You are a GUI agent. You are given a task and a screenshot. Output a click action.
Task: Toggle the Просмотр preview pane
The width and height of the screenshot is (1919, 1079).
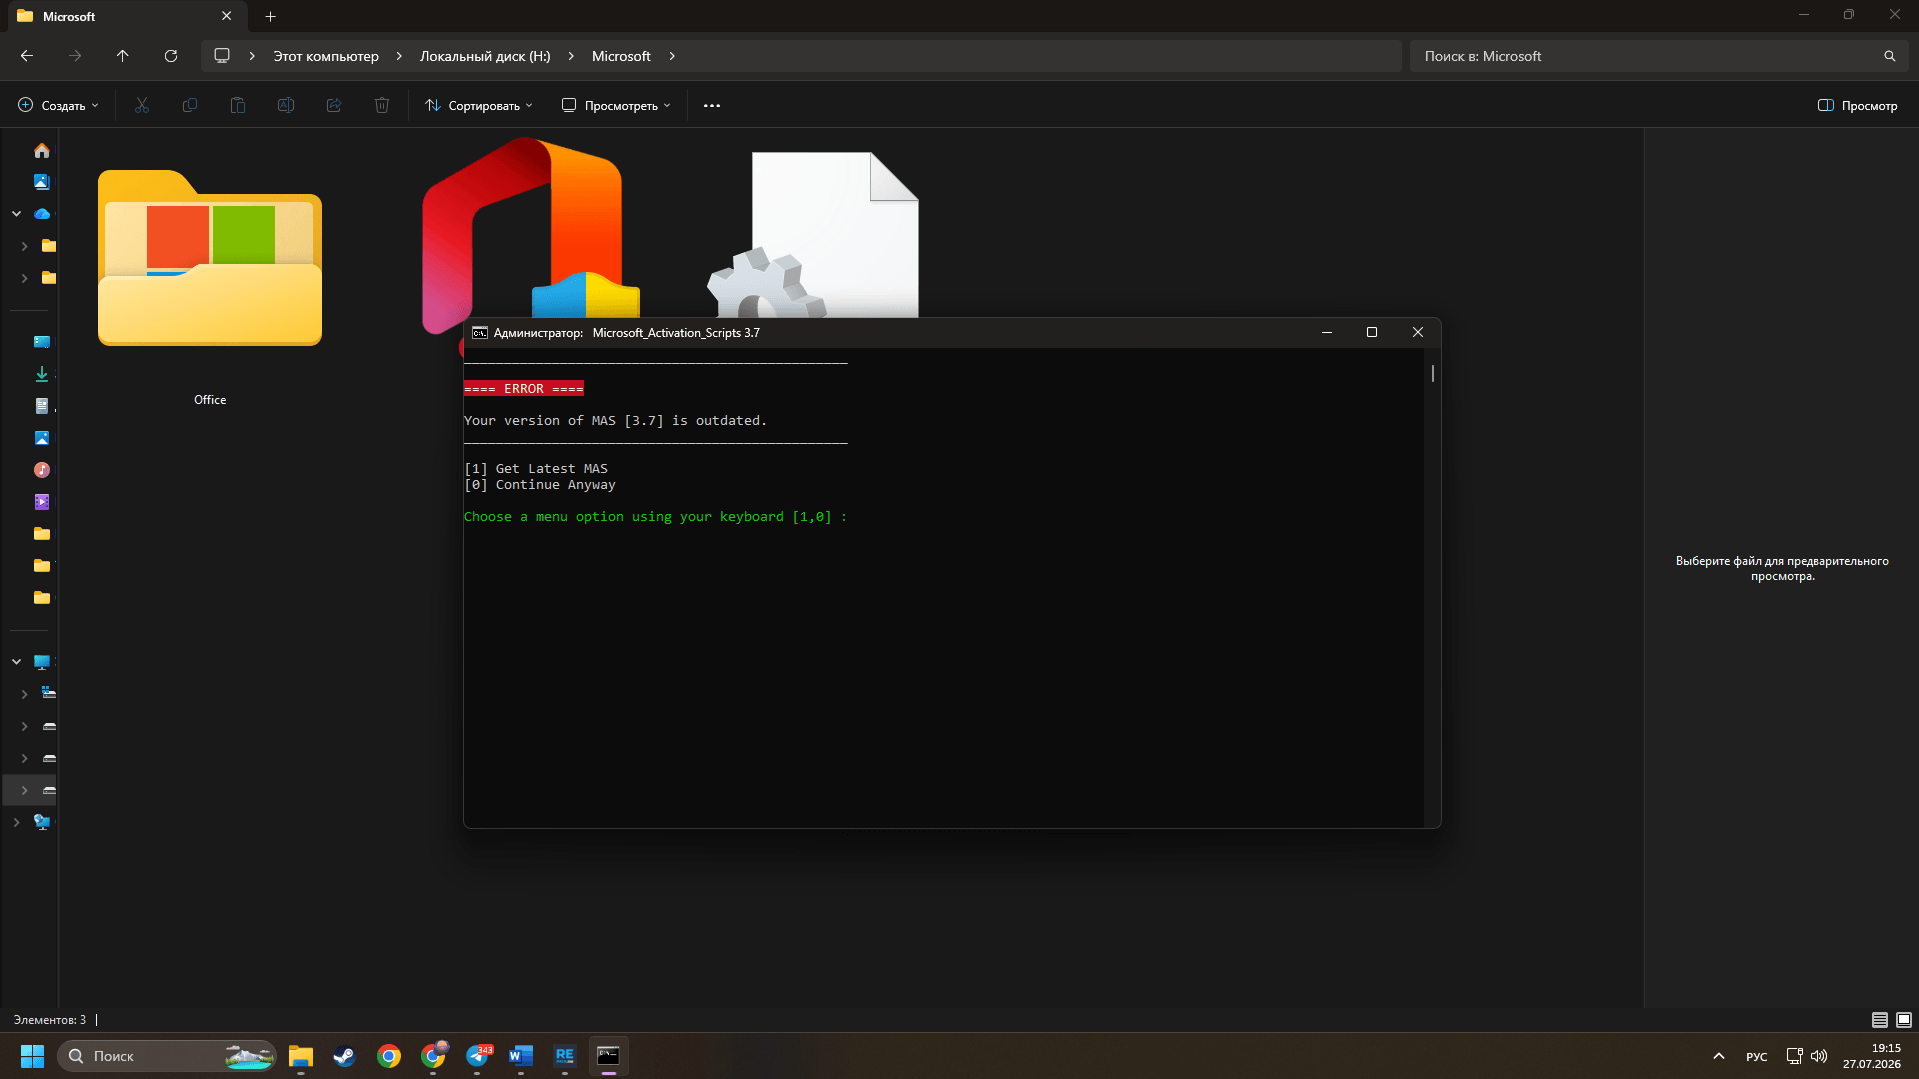point(1857,105)
